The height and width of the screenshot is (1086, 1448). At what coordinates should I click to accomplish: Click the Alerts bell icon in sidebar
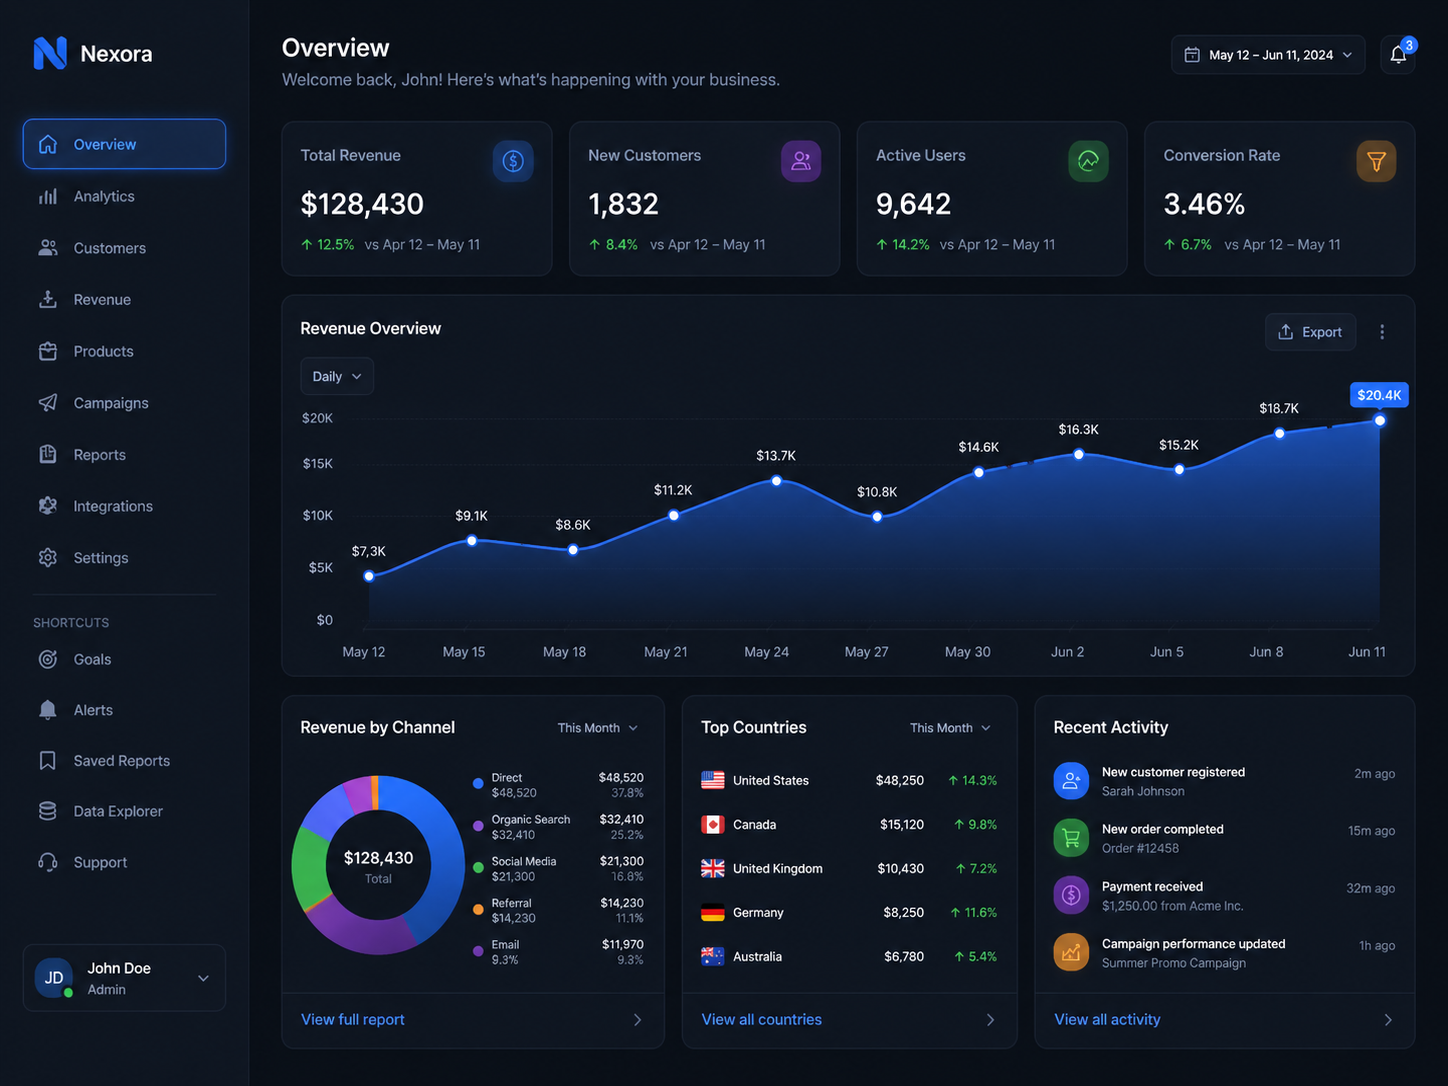pos(47,710)
